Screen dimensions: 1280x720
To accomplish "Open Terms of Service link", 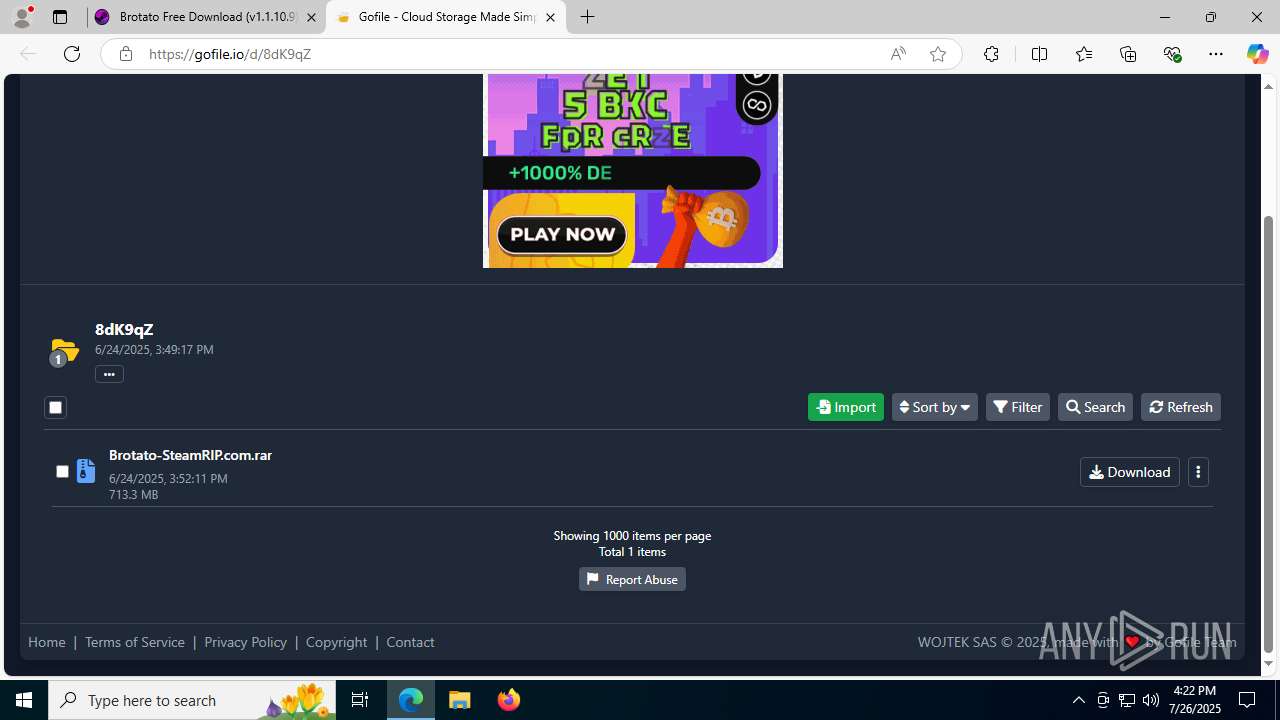I will pos(135,642).
